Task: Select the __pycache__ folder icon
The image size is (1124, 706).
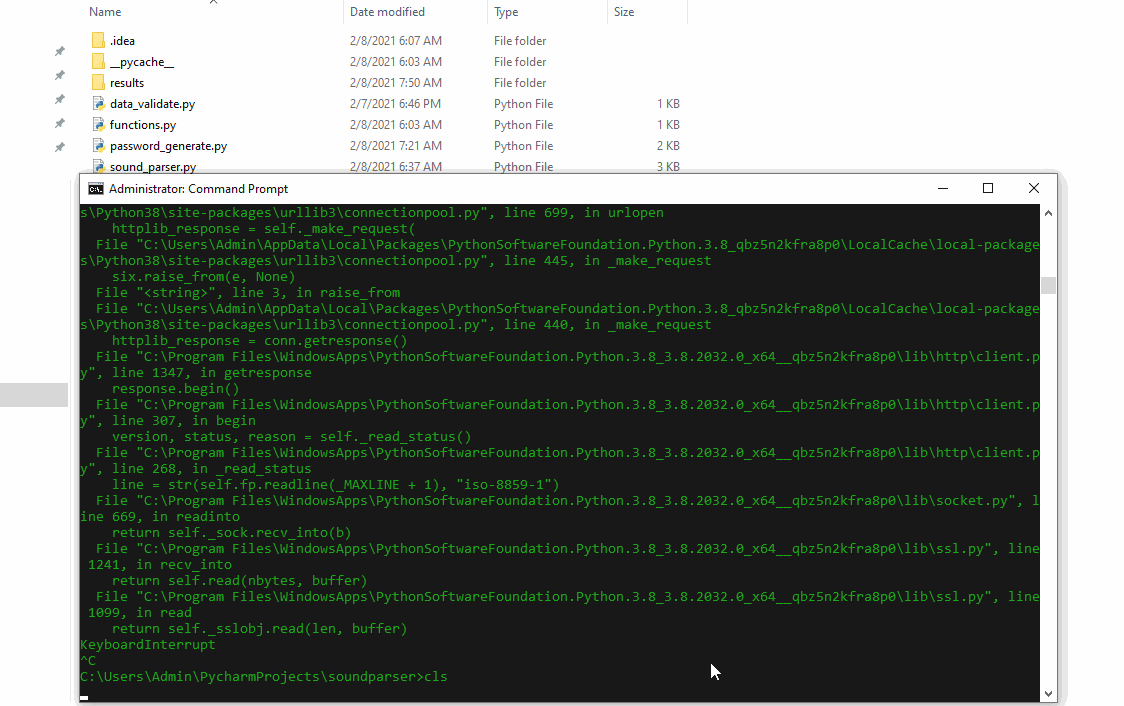Action: click(98, 61)
